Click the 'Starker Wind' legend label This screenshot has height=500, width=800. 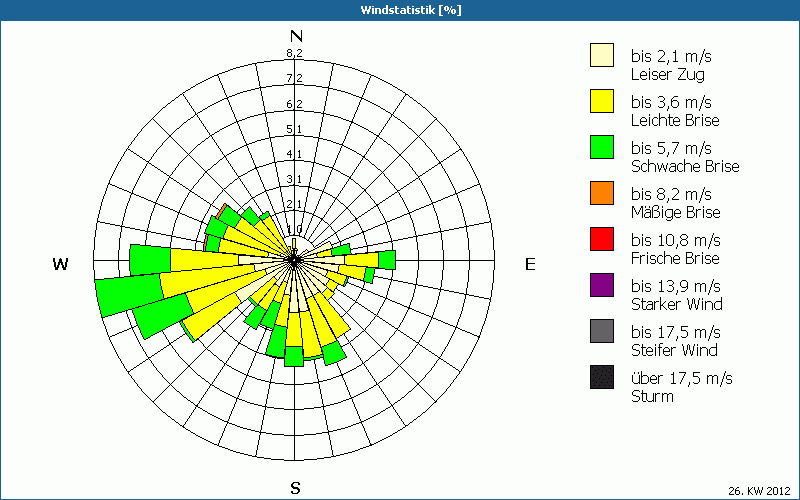tap(677, 304)
